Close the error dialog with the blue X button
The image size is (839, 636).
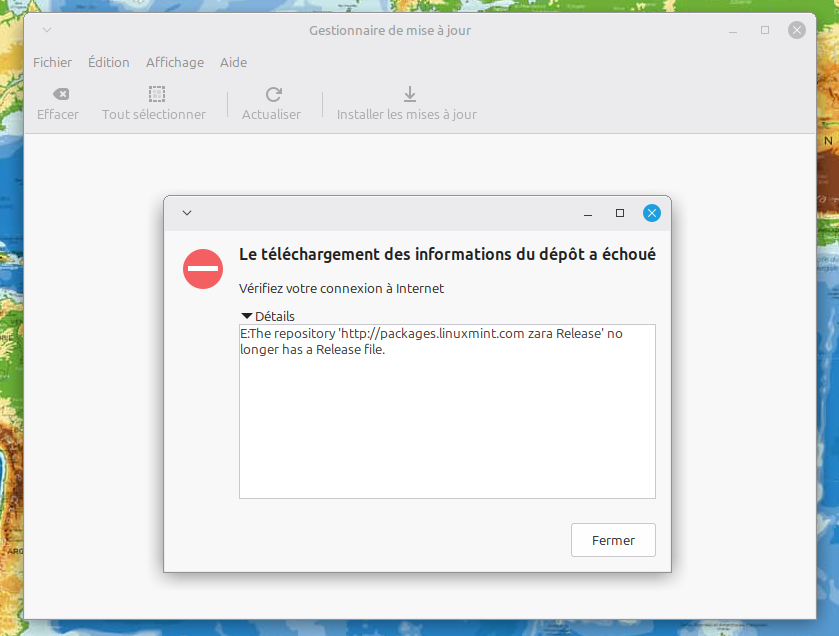click(651, 213)
